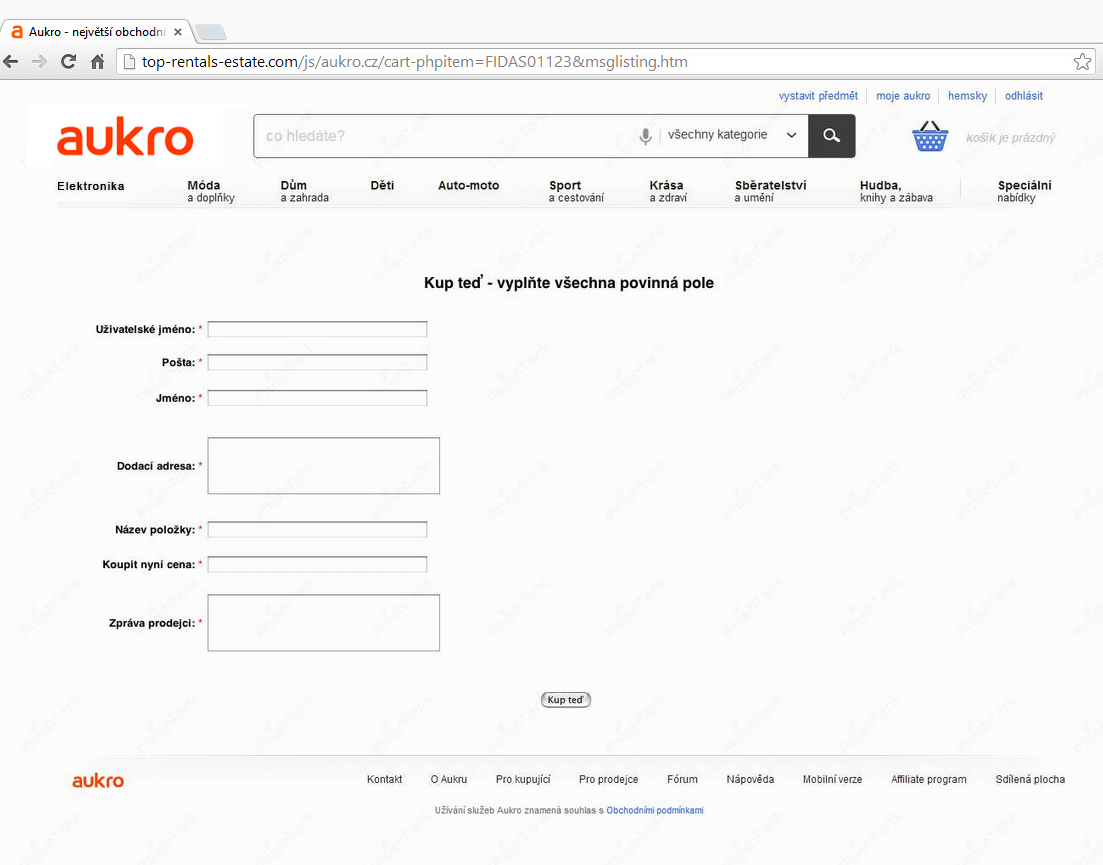Click the page icon in the address bar
Image resolution: width=1103 pixels, height=865 pixels.
pos(129,62)
